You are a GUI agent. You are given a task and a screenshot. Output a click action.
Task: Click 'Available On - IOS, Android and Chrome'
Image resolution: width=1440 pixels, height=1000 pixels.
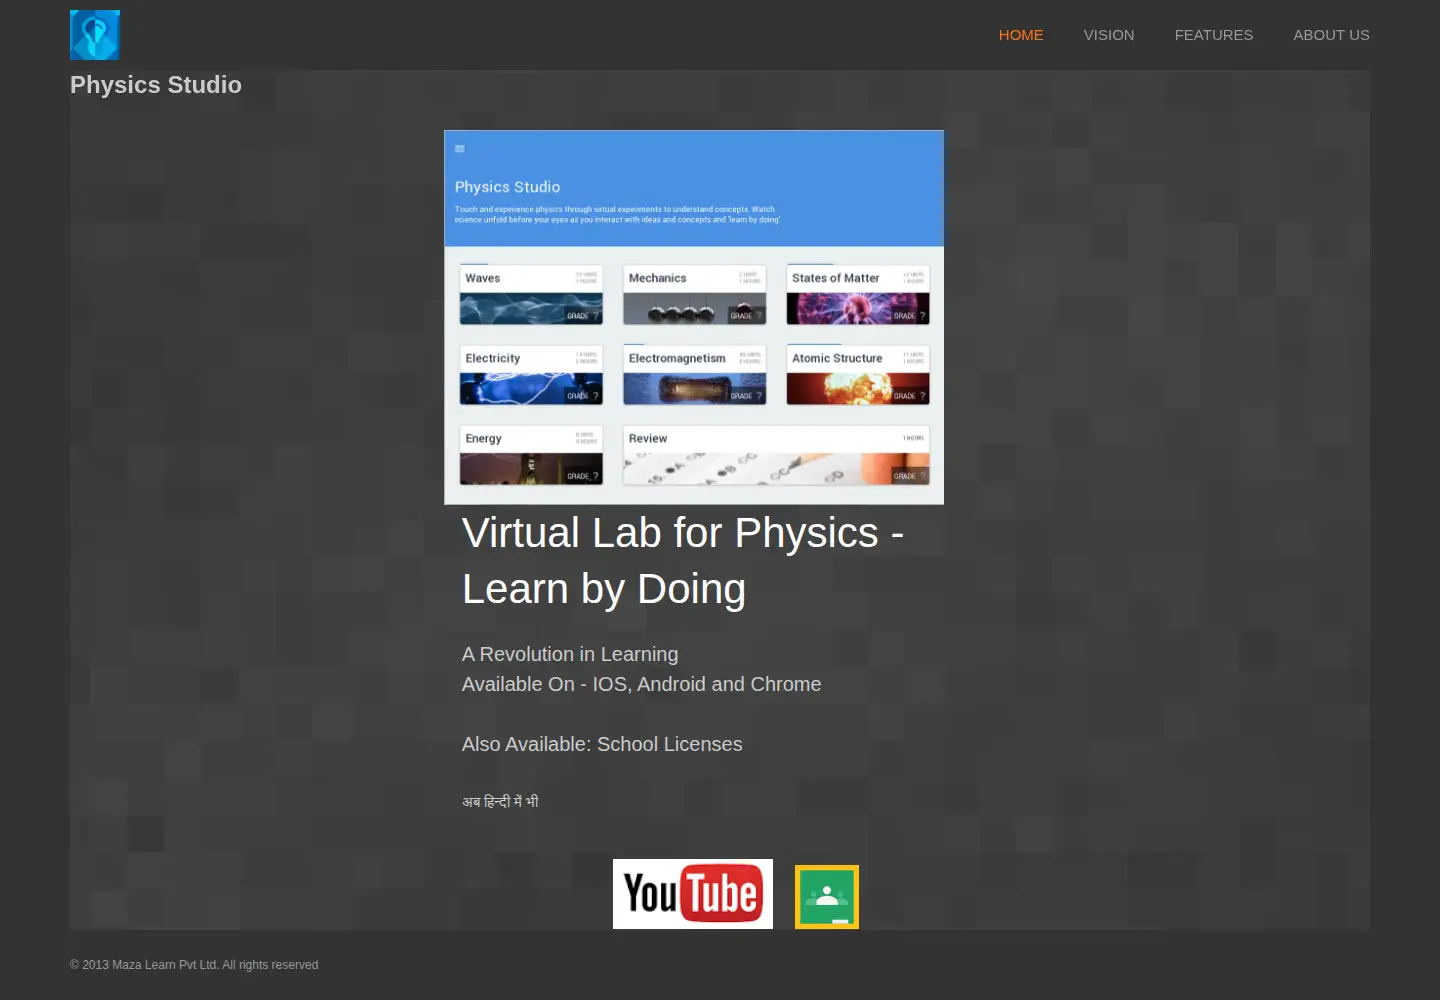pos(642,684)
